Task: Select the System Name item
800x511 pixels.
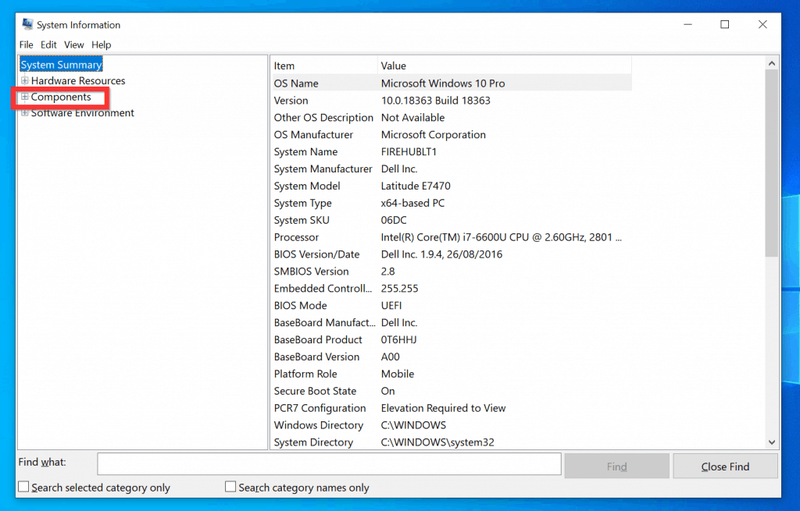Action: pyautogui.click(x=306, y=152)
